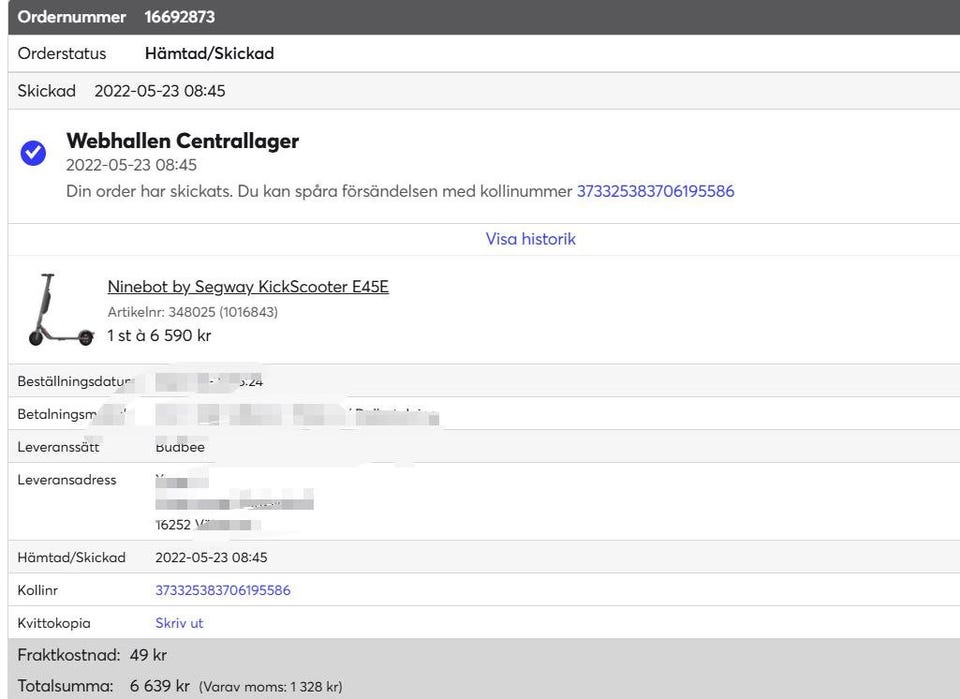Click the postal code 16252 text

(173, 525)
